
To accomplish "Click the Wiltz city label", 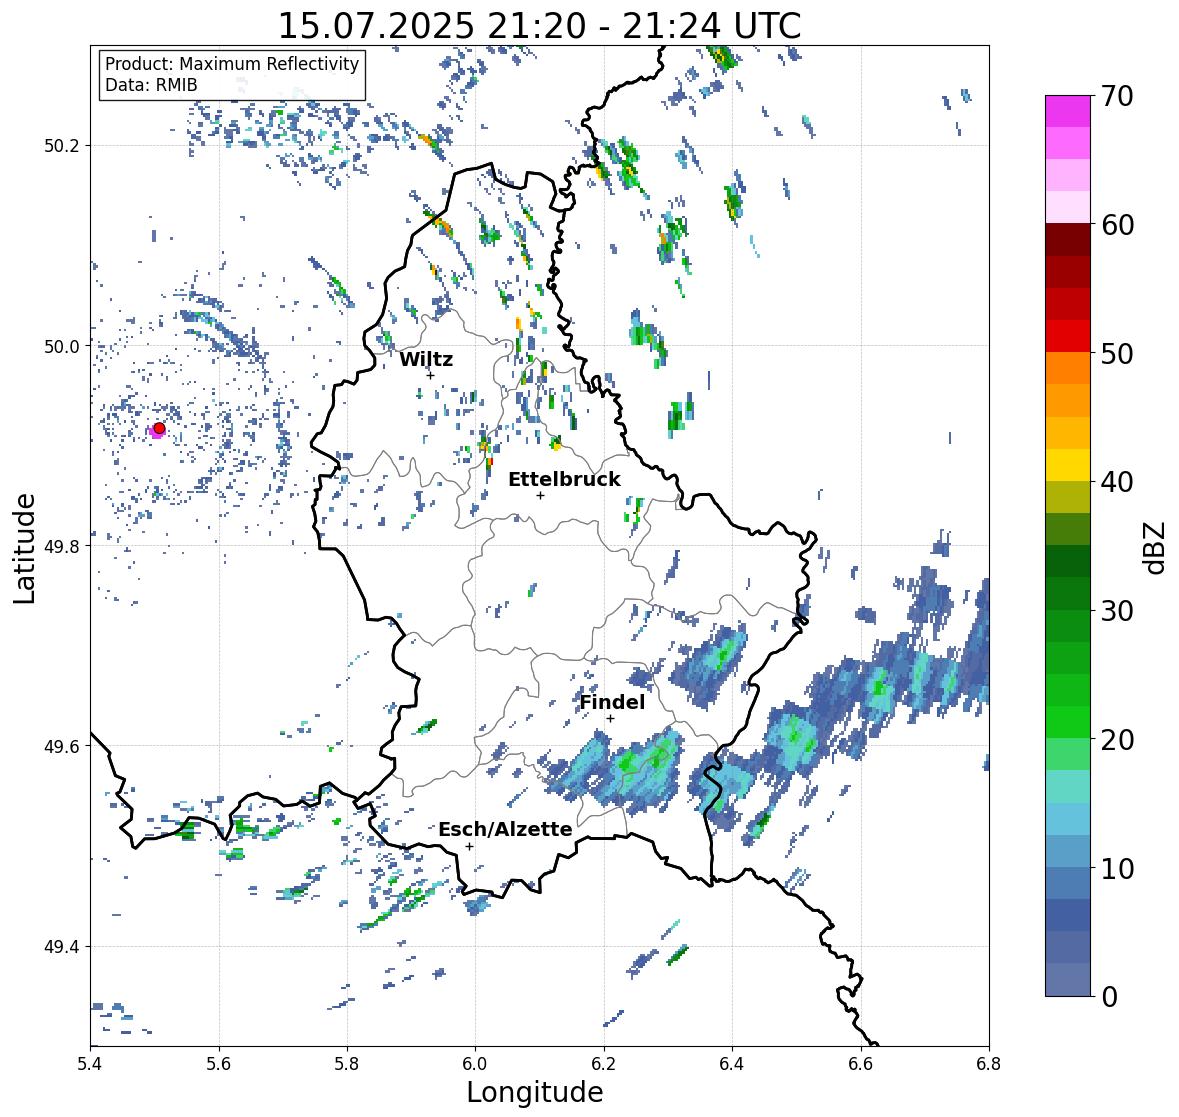I will [x=426, y=359].
